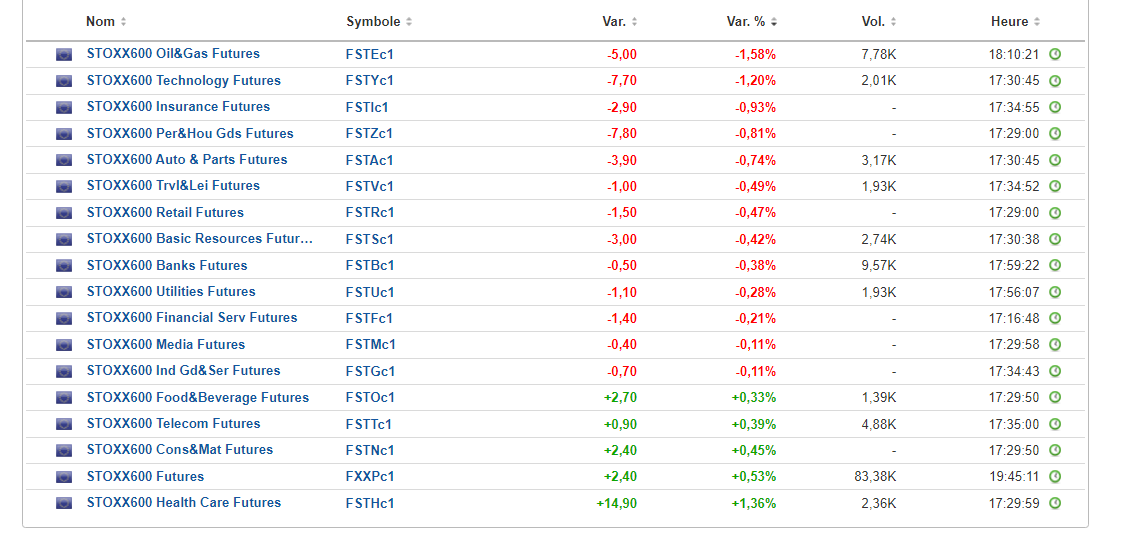Click the flag icon beside Telecom Futures
The width and height of the screenshot is (1134, 547).
(64, 424)
